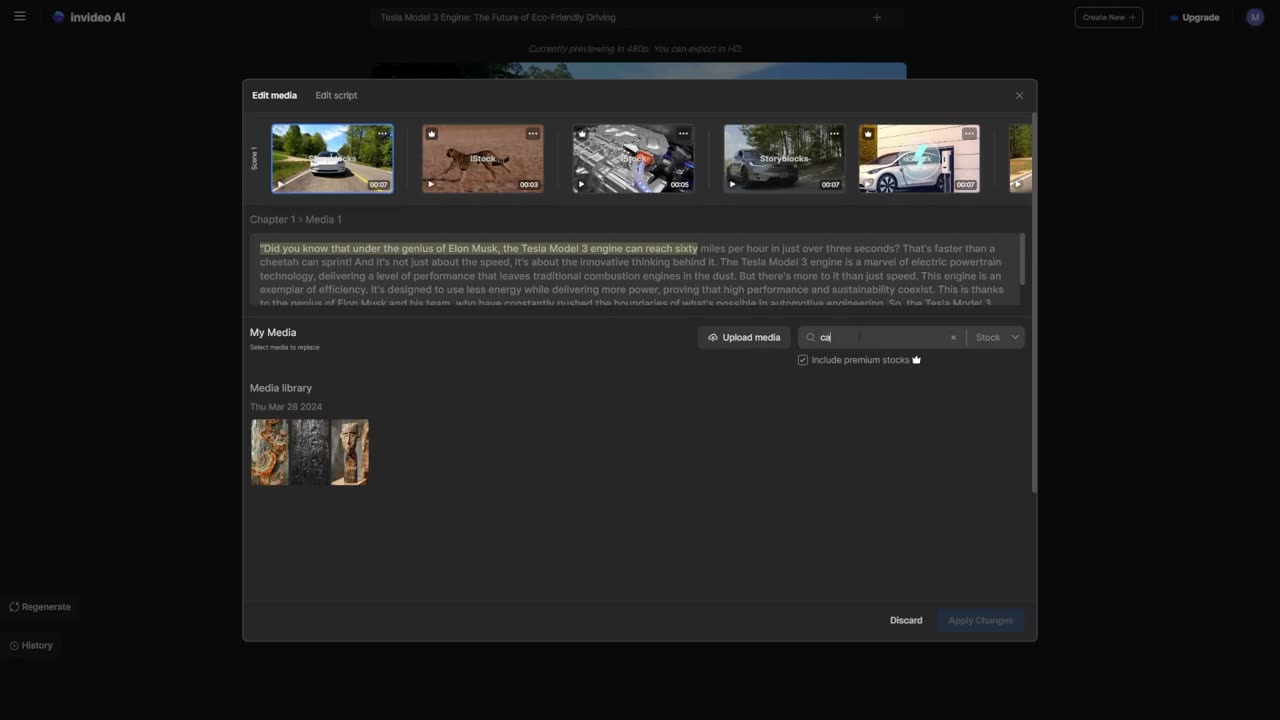This screenshot has width=1280, height=720.
Task: Select the charging Tesla clip thumbnail
Action: pos(919,158)
